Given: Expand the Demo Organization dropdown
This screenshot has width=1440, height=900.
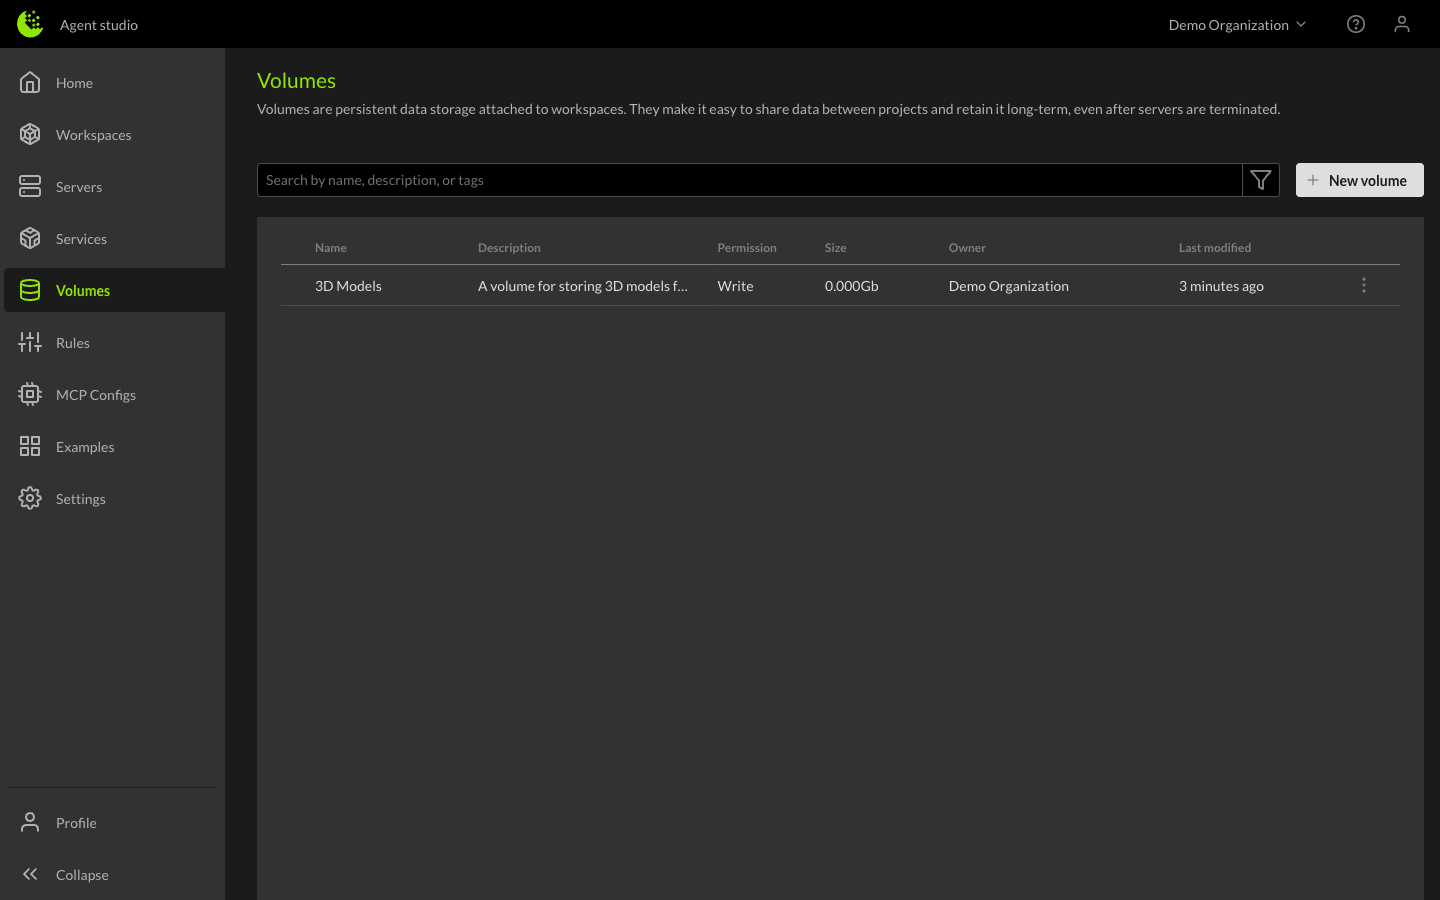Looking at the screenshot, I should click(1237, 25).
